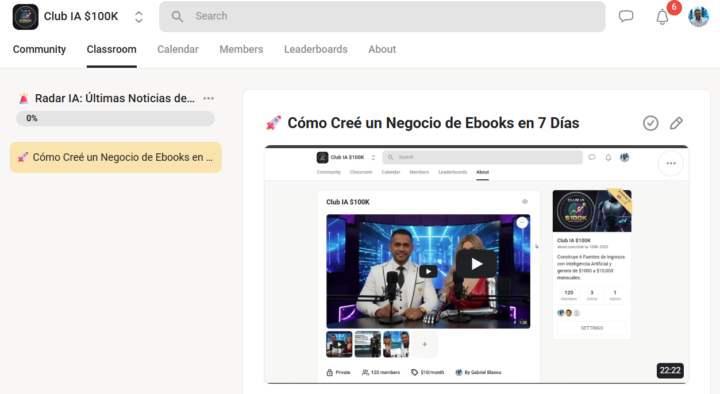Click the SETTINGS button inside video preview
The image size is (720, 394).
click(592, 328)
